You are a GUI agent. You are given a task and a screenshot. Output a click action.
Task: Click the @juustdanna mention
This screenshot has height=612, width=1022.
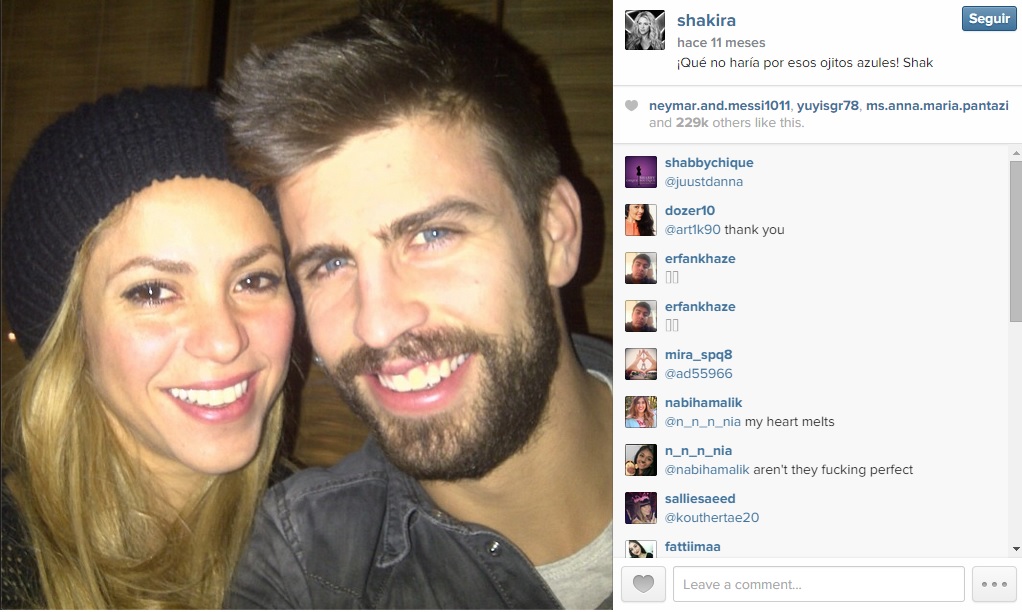[x=704, y=182]
